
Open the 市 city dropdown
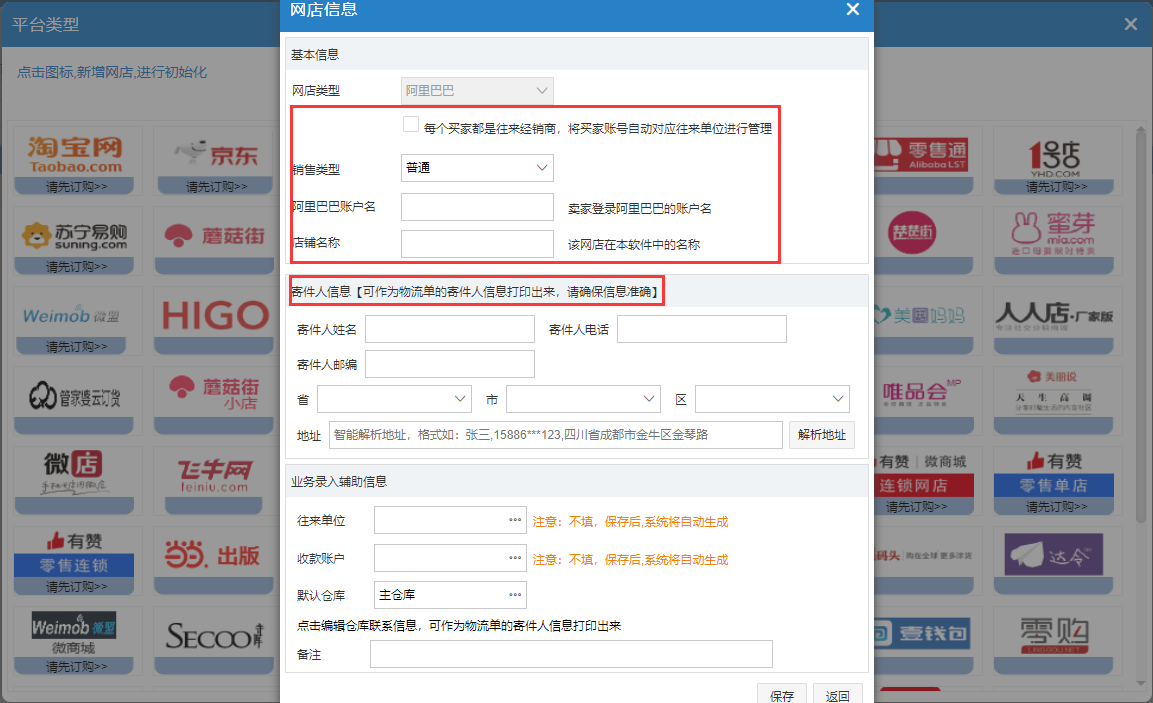583,399
